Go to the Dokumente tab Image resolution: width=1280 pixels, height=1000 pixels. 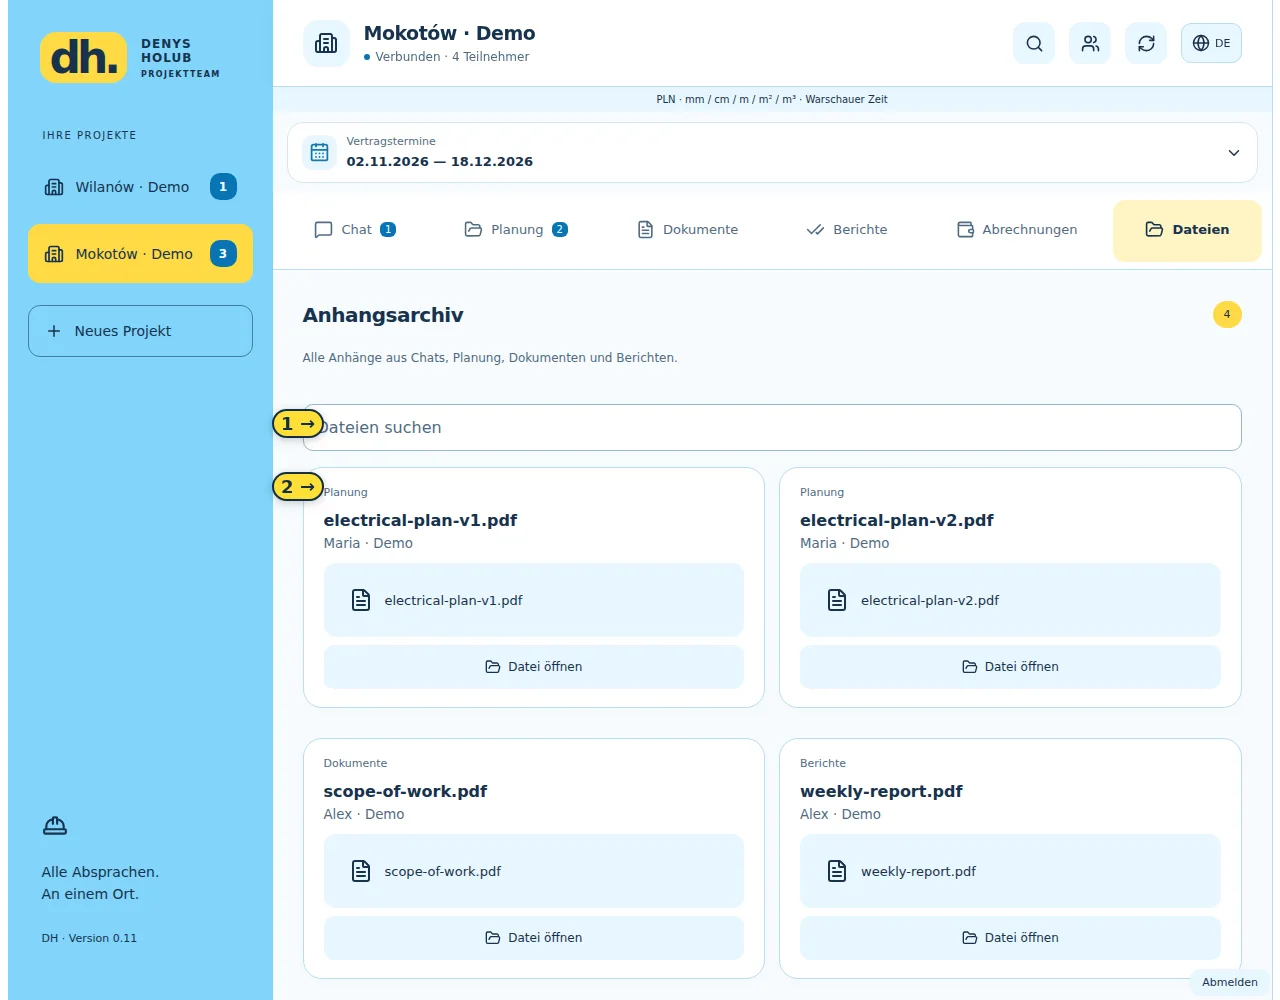(x=688, y=229)
